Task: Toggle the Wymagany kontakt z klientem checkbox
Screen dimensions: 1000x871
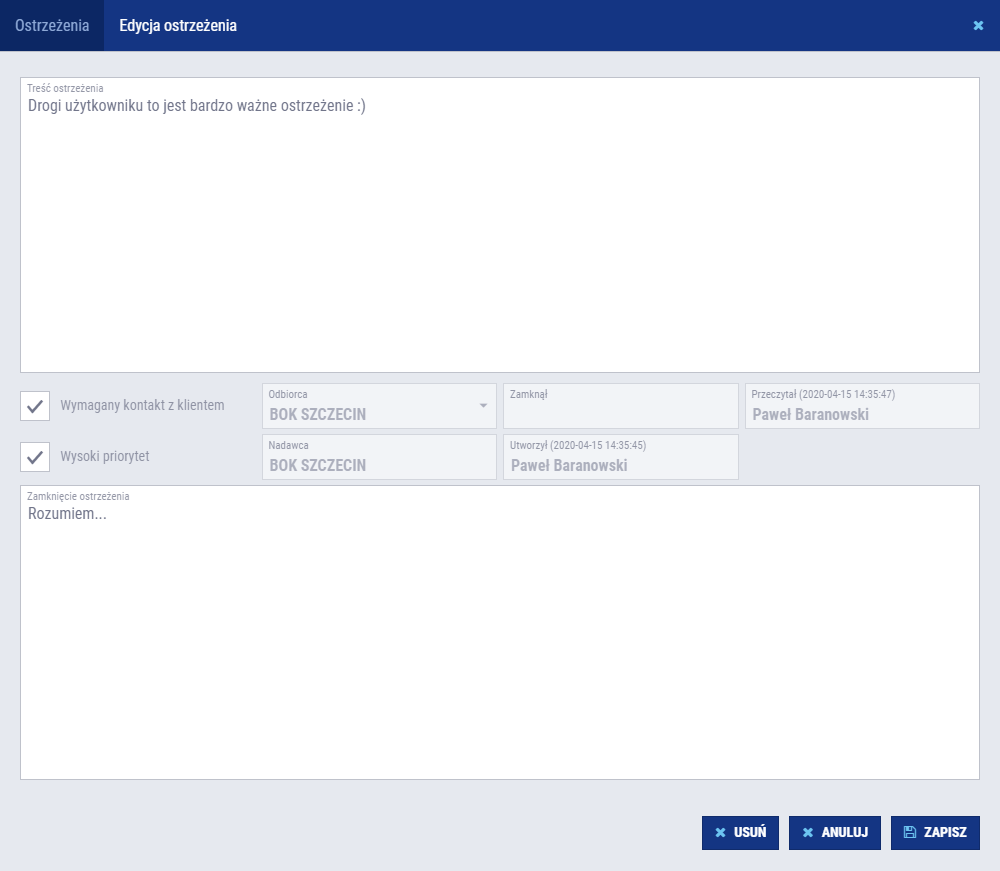Action: [35, 406]
